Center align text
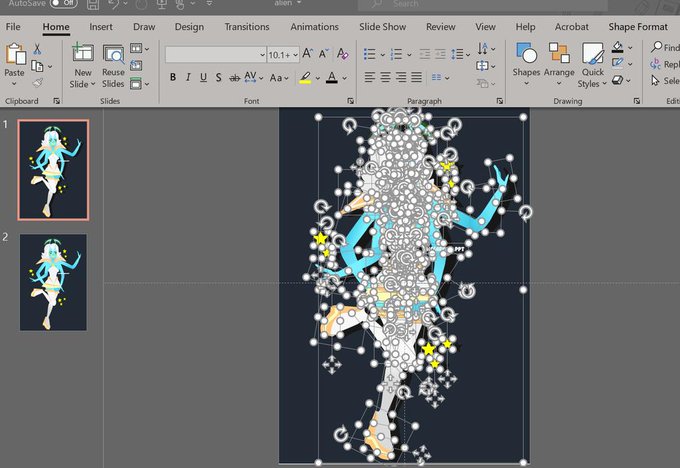Viewport: 680px width, 468px height. click(x=385, y=78)
